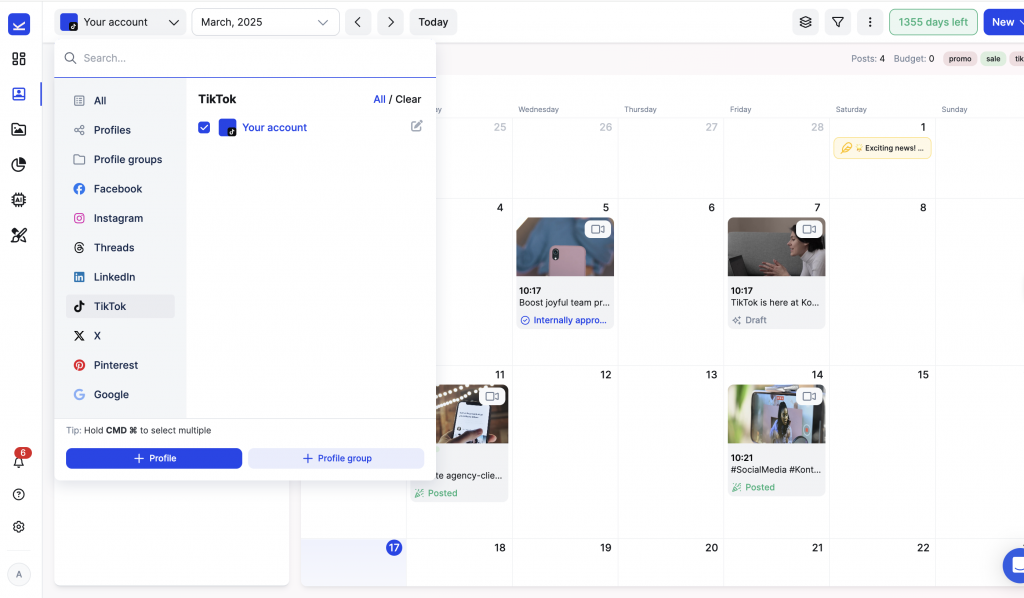
Task: Open the settings gear in sidebar
Action: pos(19,527)
